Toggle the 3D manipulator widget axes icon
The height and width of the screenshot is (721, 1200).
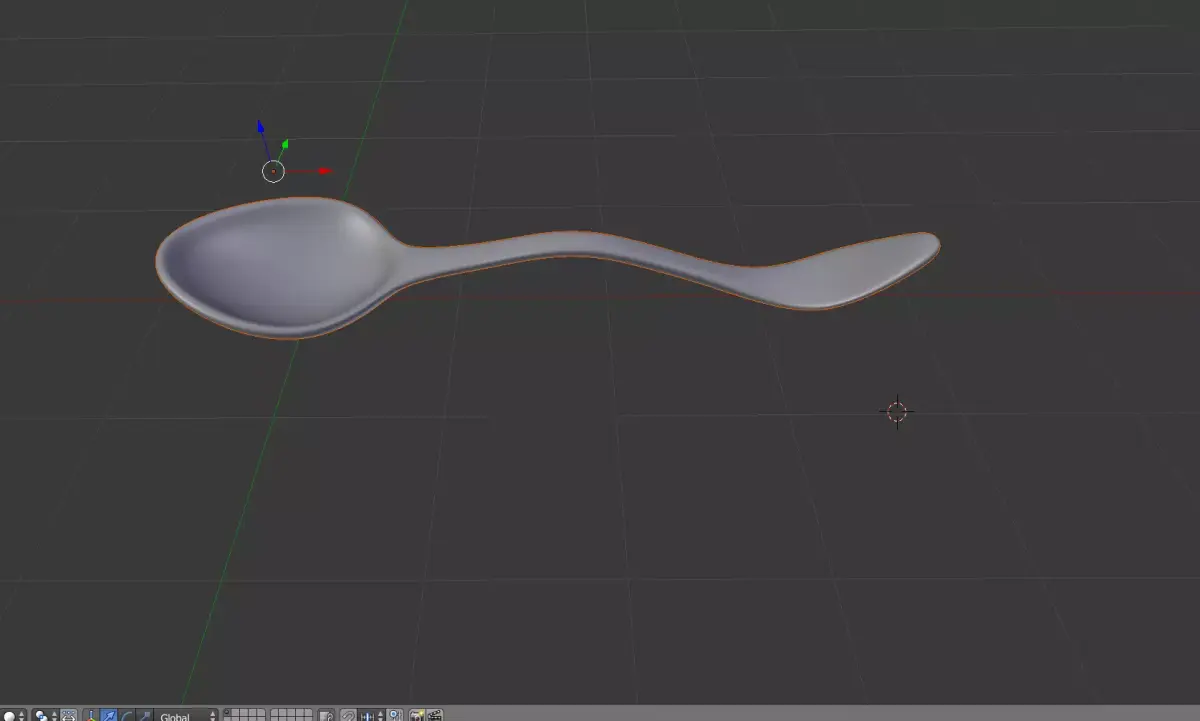(92, 714)
